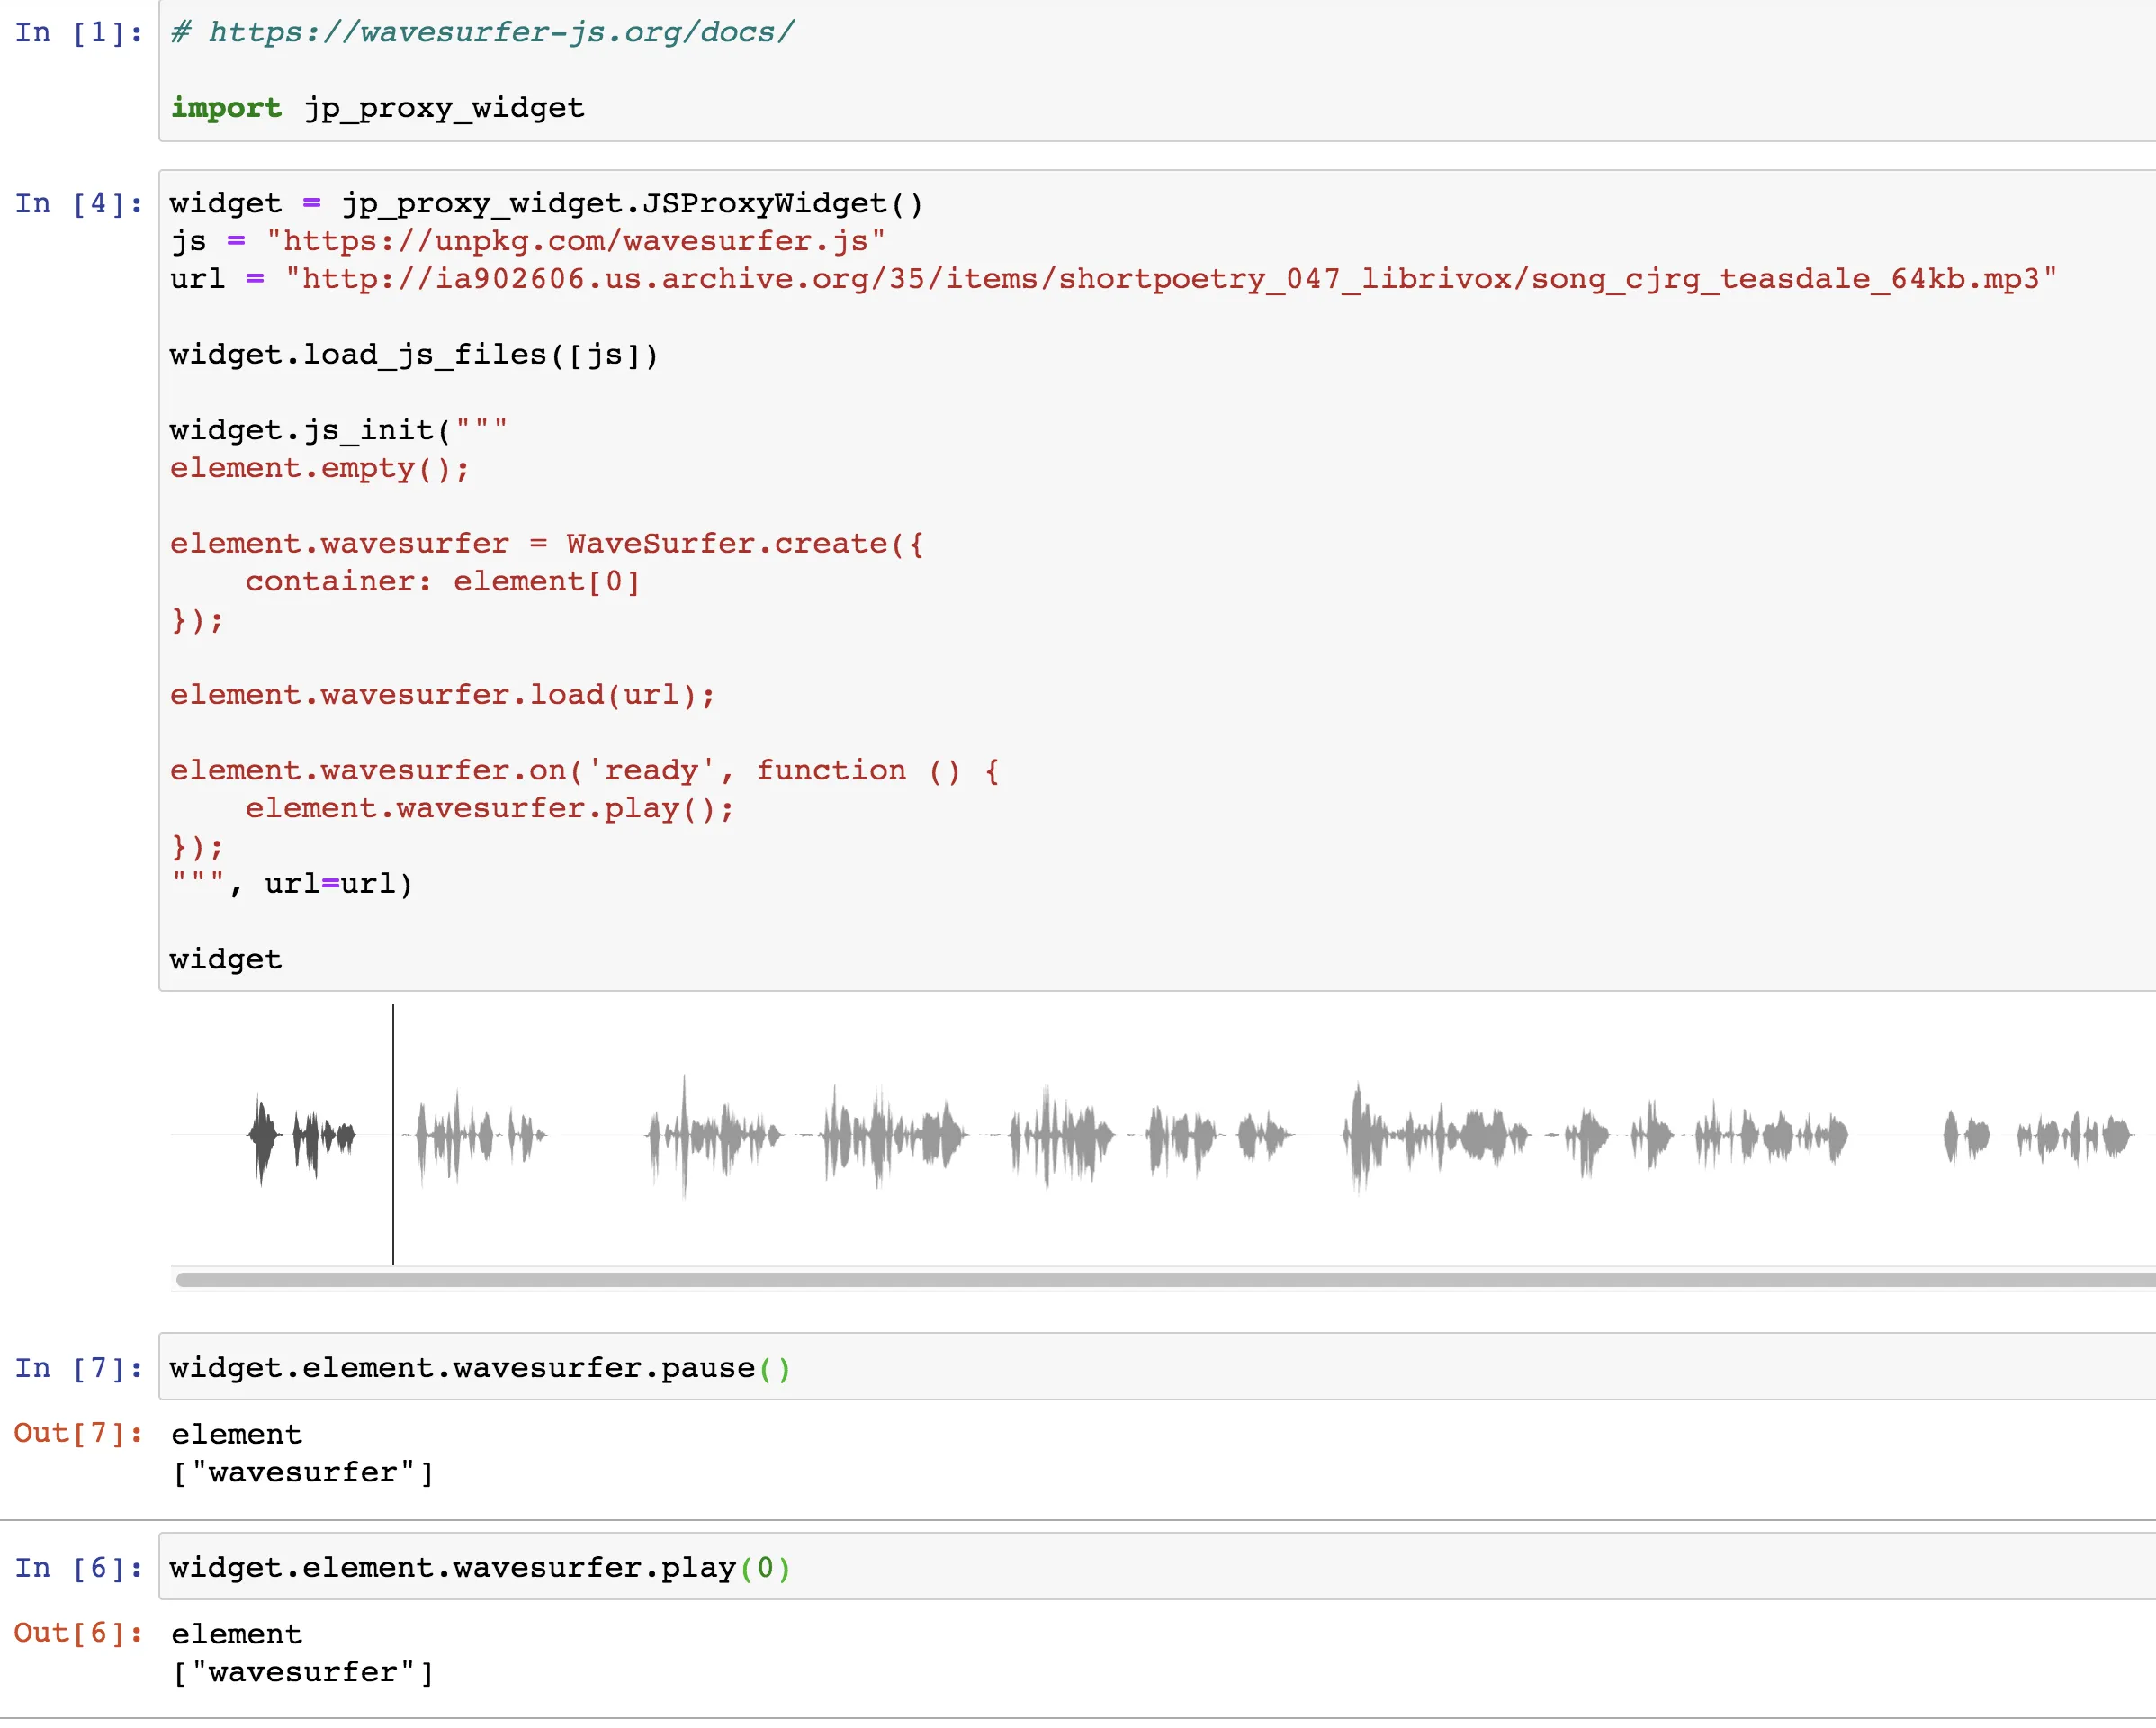Click the unpkg.com wavesurfer.js URL string

click(x=575, y=241)
